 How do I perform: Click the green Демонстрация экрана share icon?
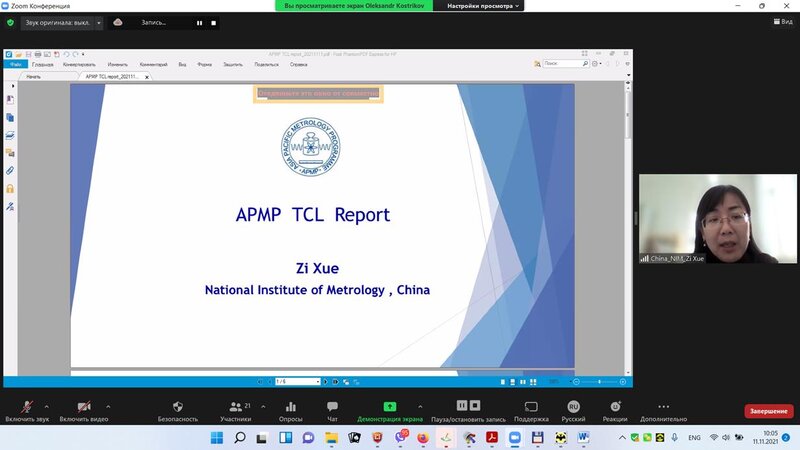390,408
